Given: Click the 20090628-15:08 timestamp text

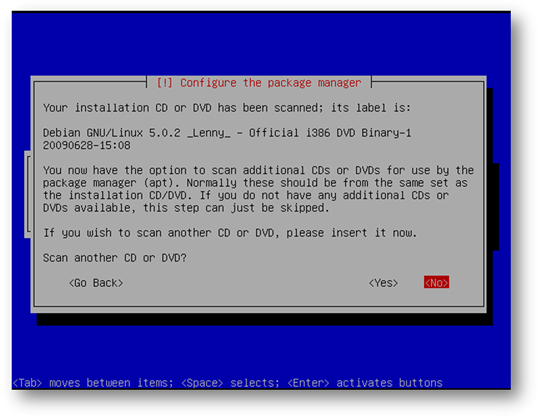Looking at the screenshot, I should pos(86,146).
